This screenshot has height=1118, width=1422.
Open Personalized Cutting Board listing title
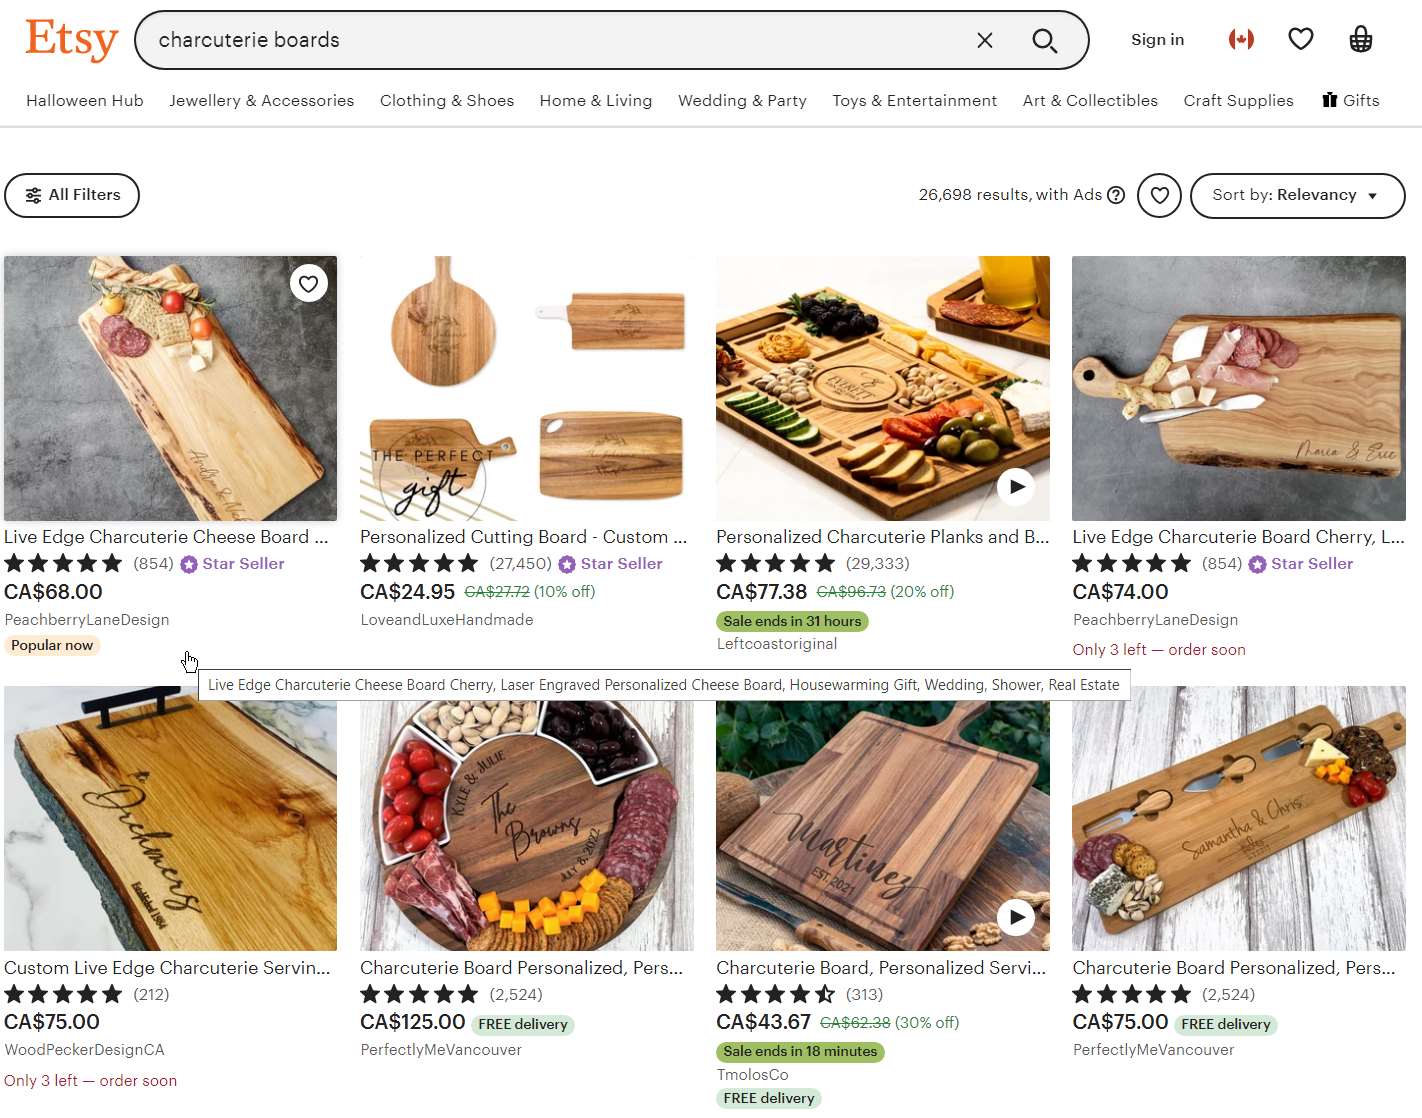coord(523,537)
